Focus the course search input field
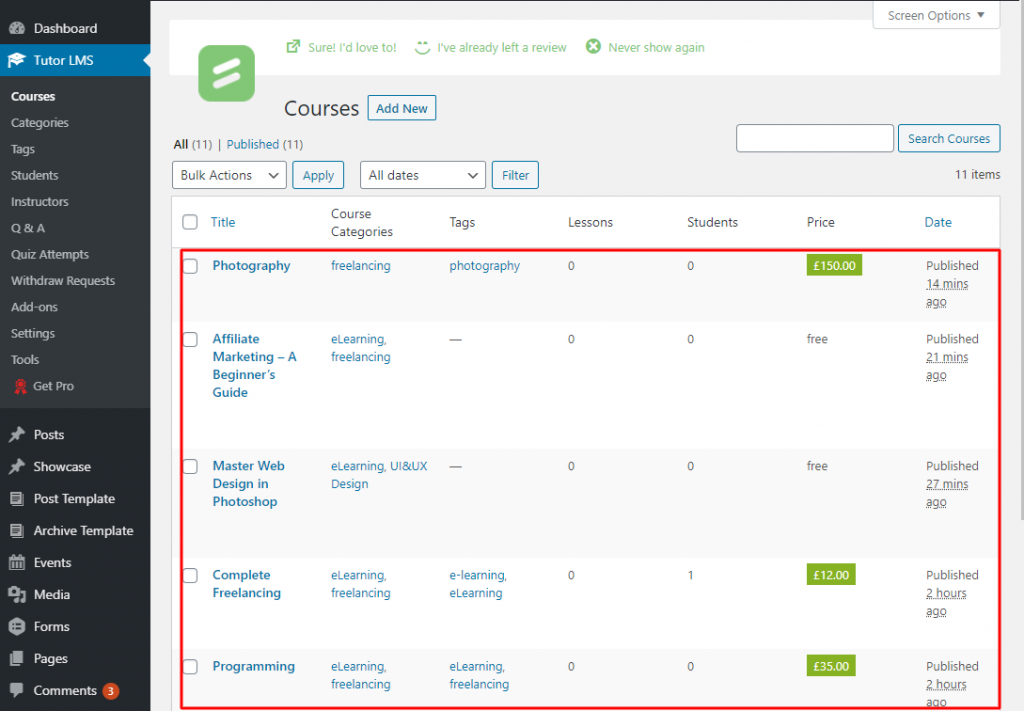This screenshot has width=1024, height=711. [814, 139]
